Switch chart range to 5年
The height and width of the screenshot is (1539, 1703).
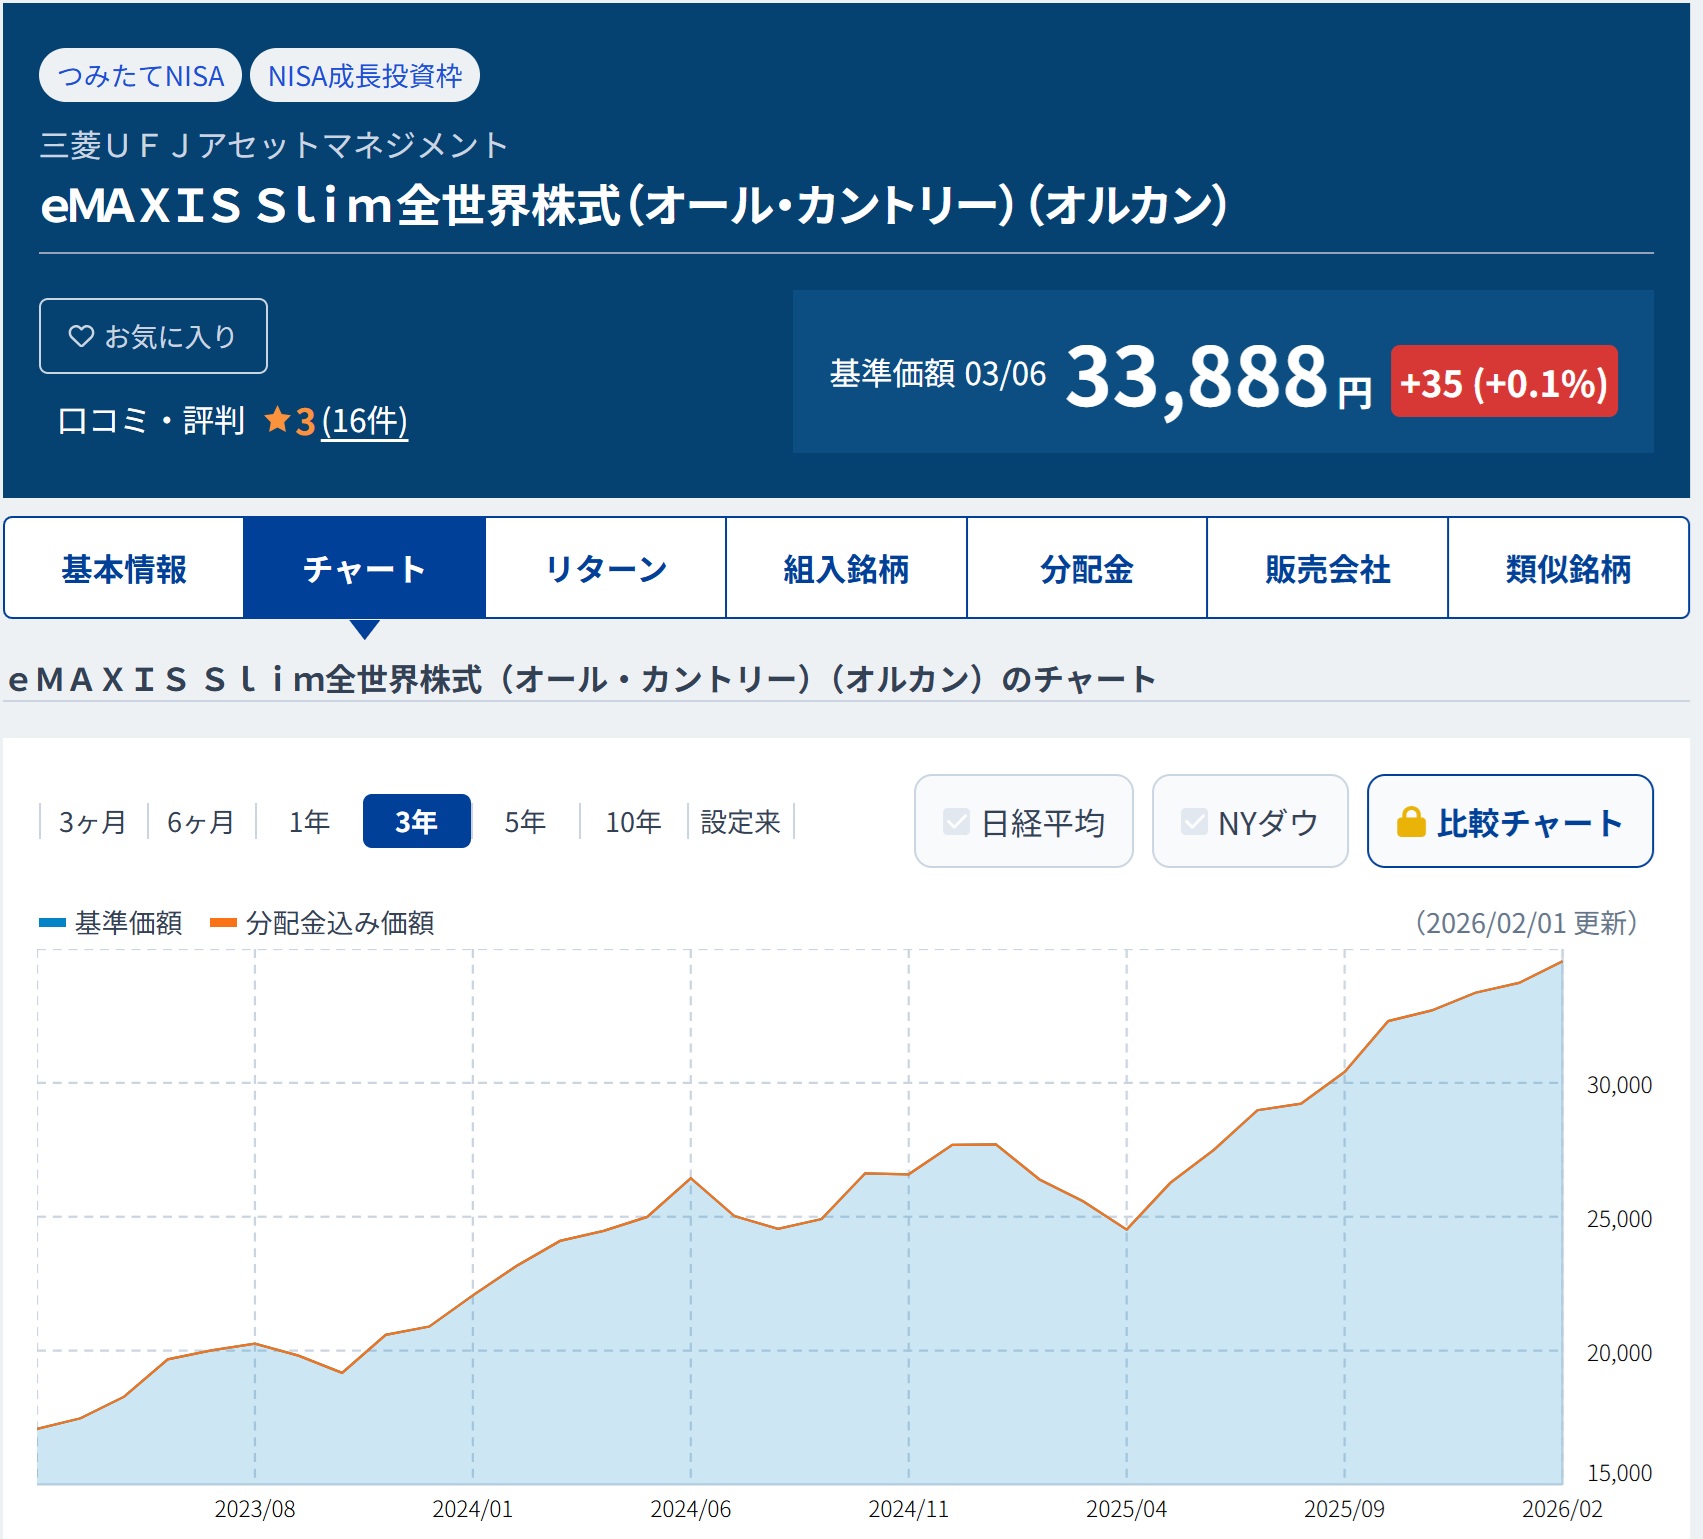tap(524, 822)
